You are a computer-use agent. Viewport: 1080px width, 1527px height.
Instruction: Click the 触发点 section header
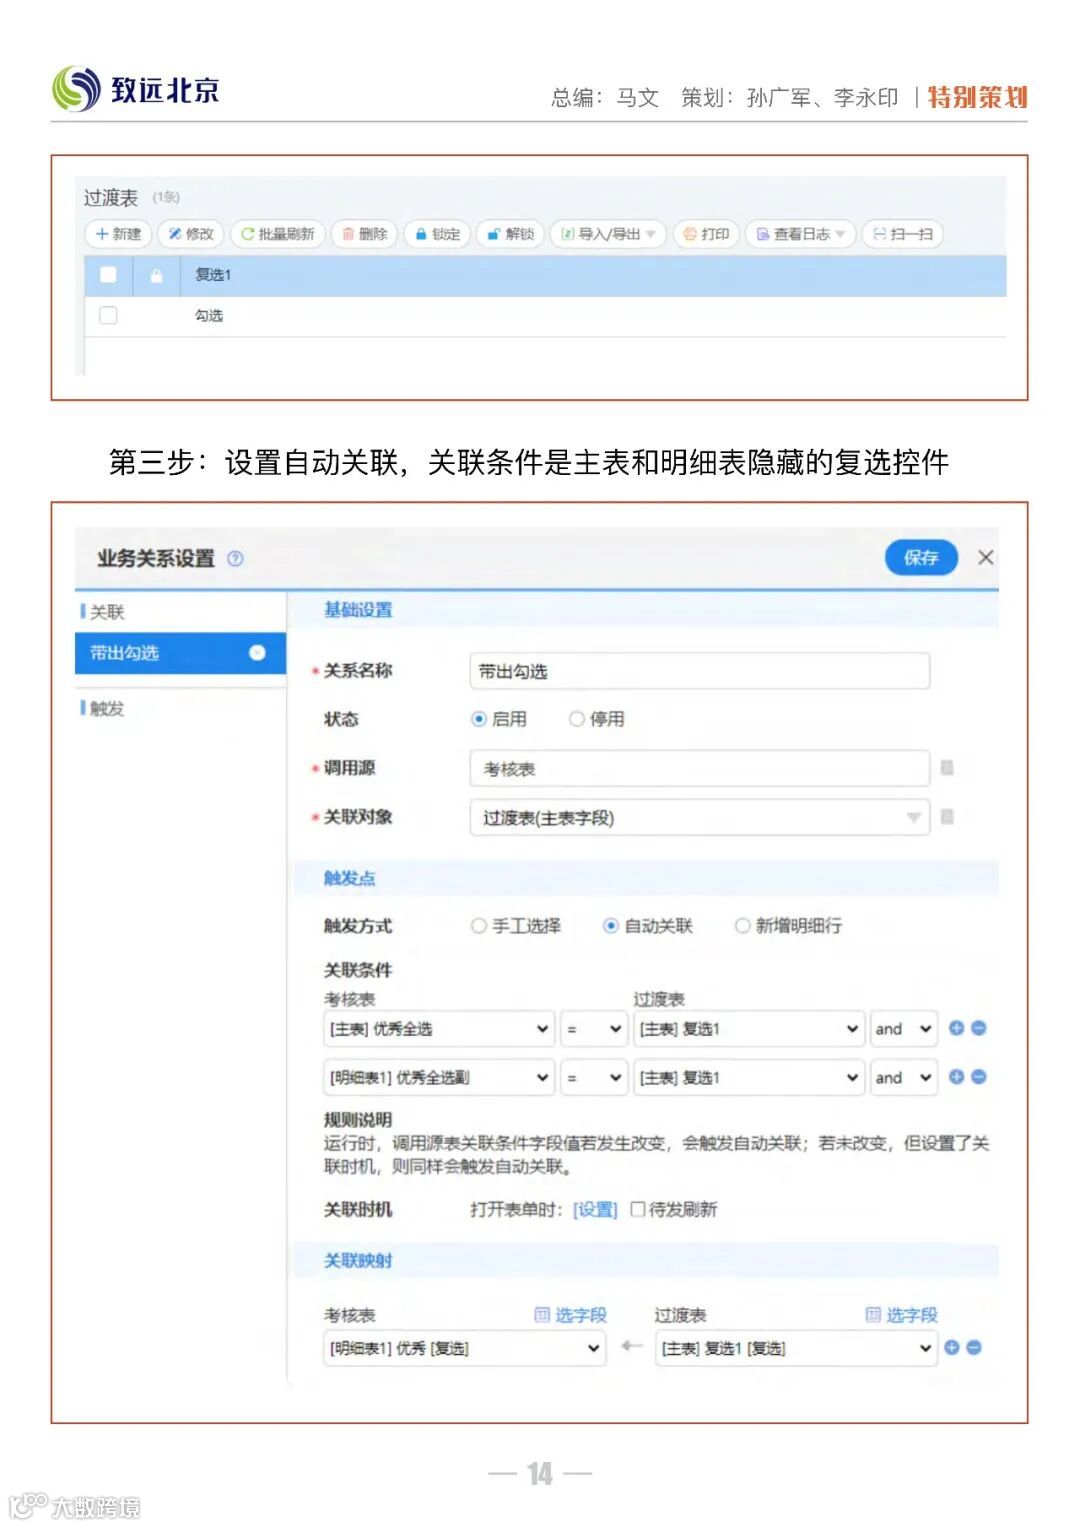click(349, 878)
